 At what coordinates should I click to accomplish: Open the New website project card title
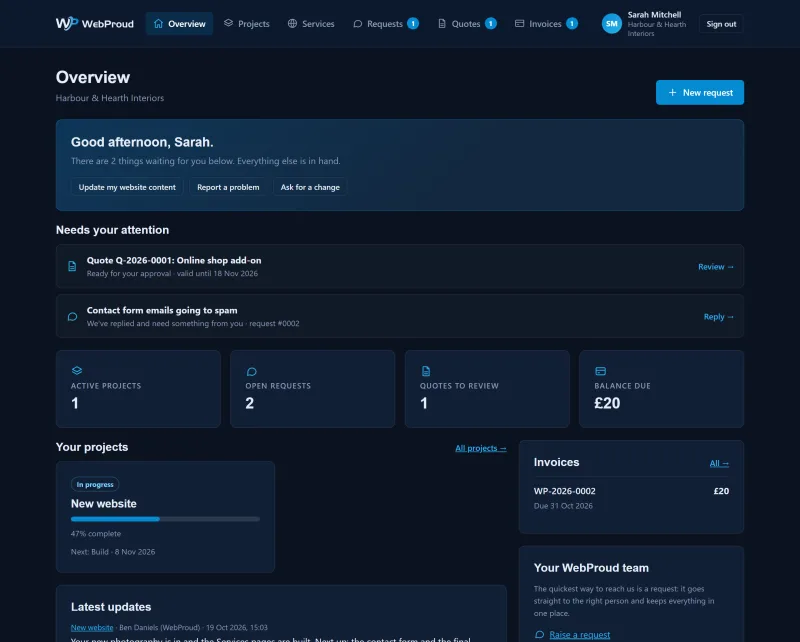104,504
